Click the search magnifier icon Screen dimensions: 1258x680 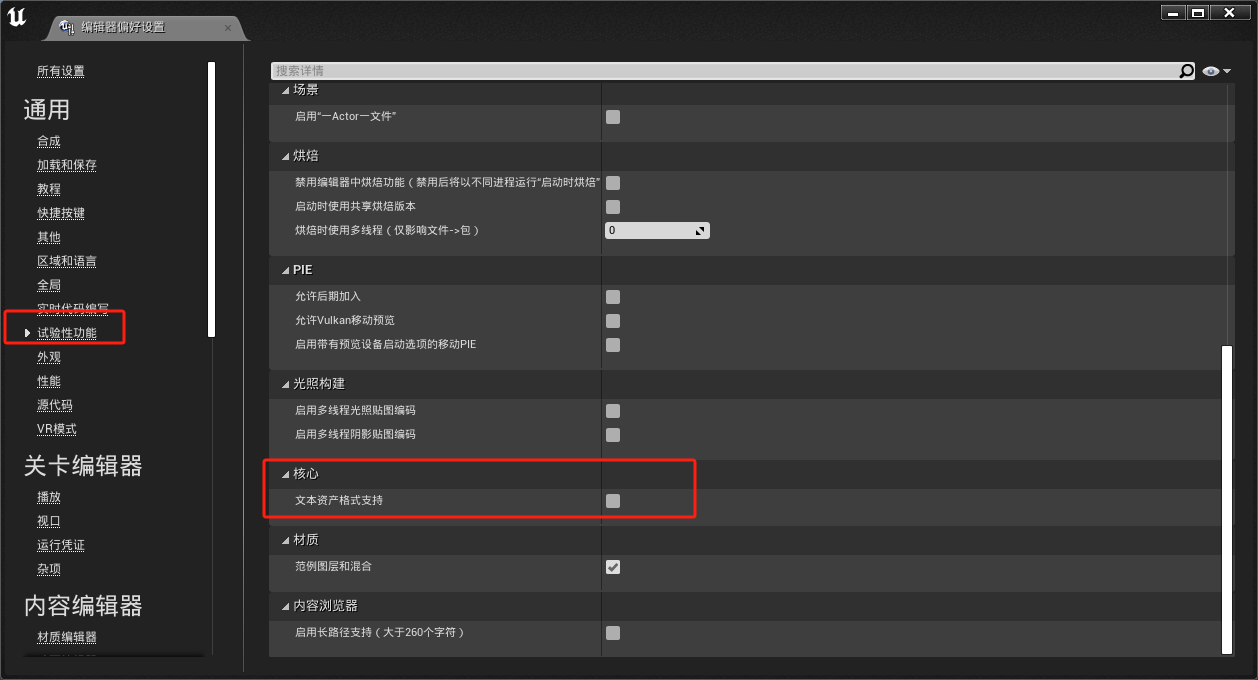click(x=1186, y=71)
